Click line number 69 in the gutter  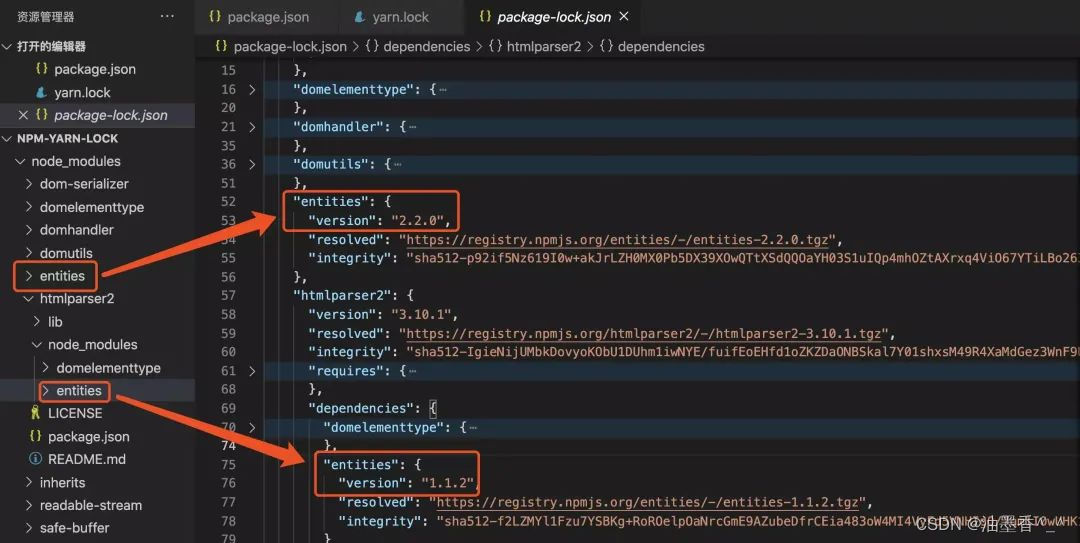click(228, 409)
